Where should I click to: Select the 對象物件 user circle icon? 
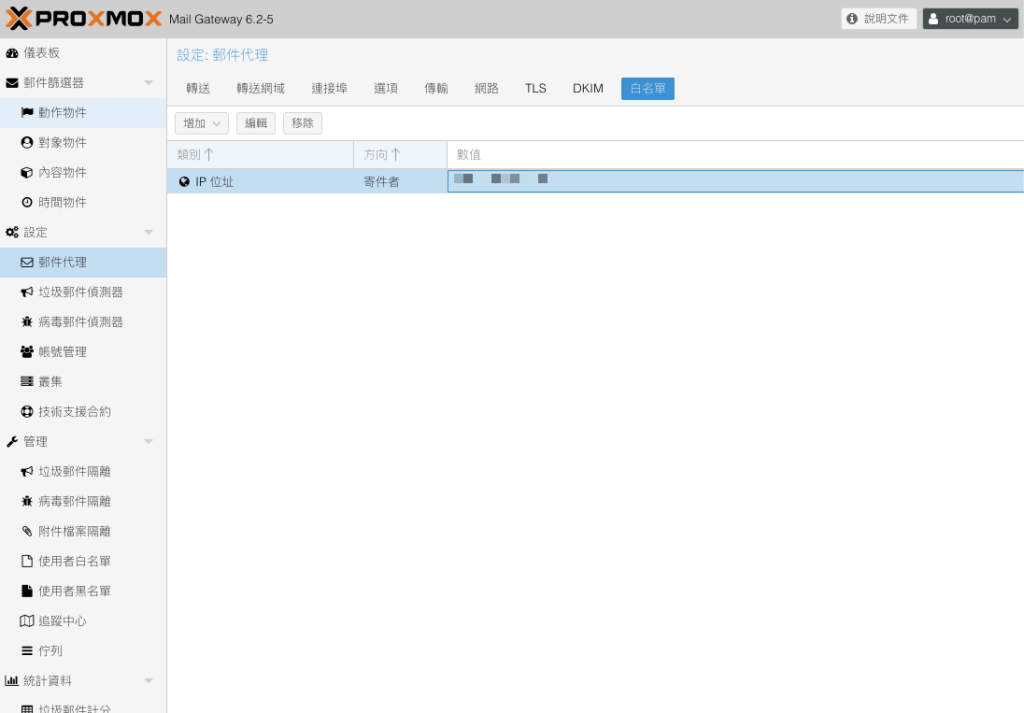27,142
